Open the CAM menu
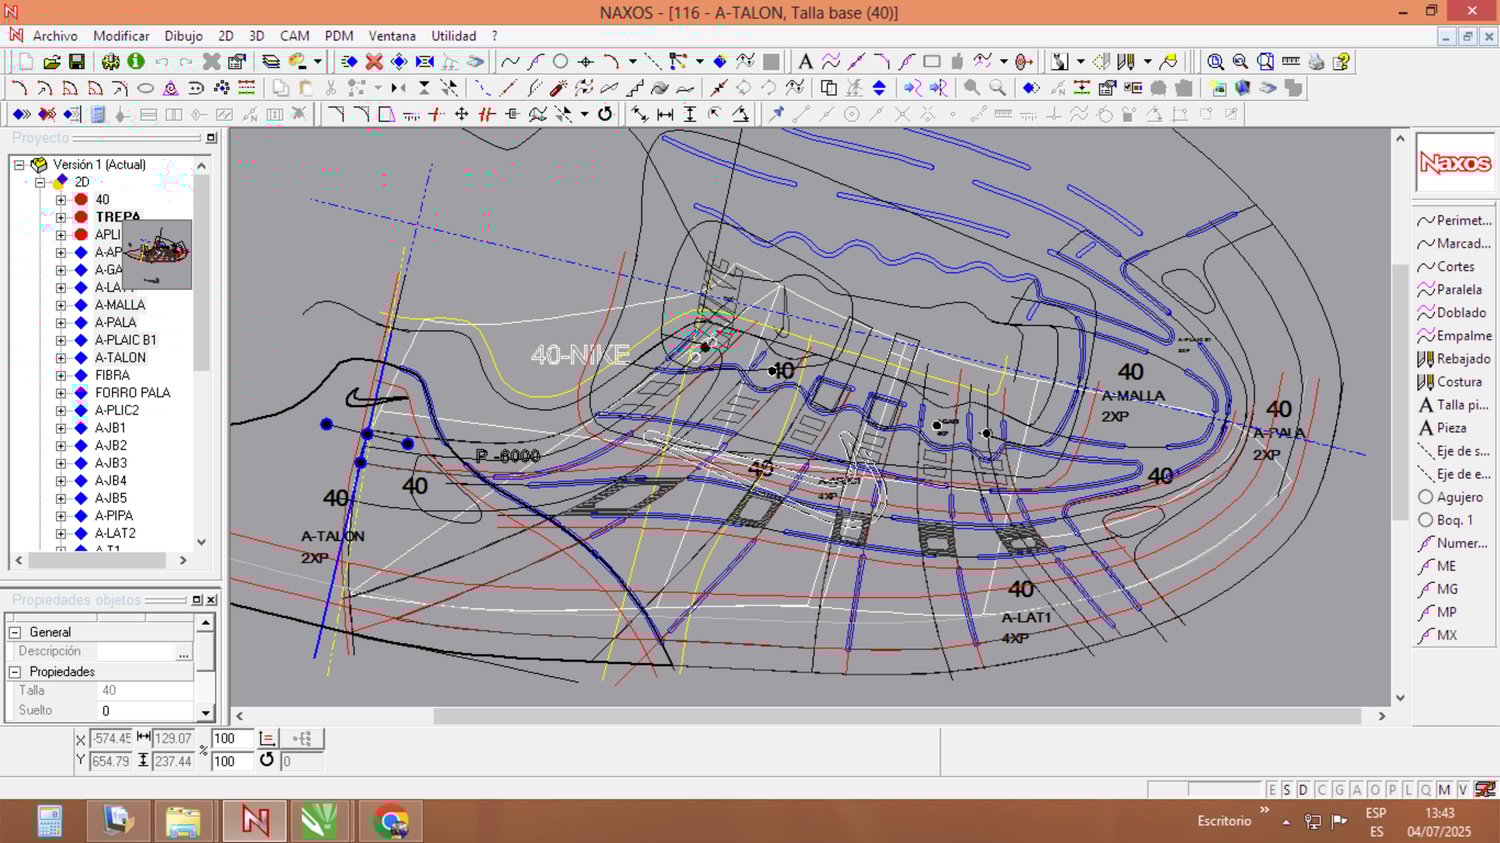 pyautogui.click(x=294, y=36)
